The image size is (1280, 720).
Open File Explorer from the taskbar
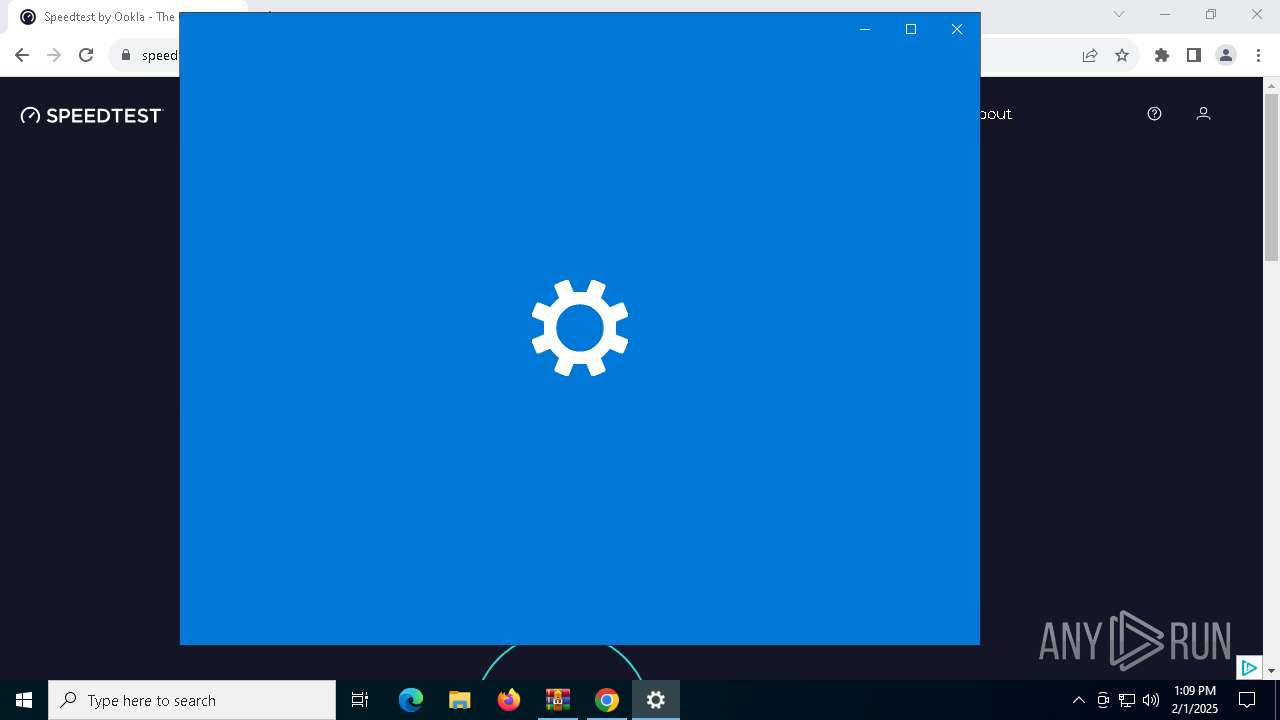point(460,700)
